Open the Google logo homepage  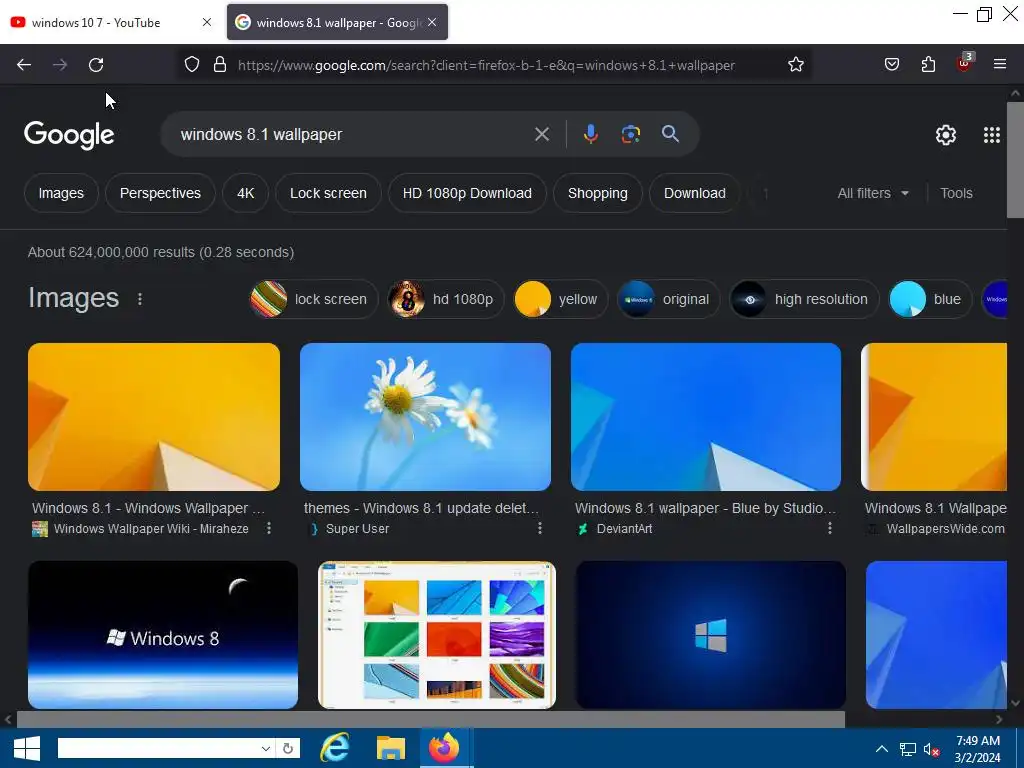tap(69, 135)
